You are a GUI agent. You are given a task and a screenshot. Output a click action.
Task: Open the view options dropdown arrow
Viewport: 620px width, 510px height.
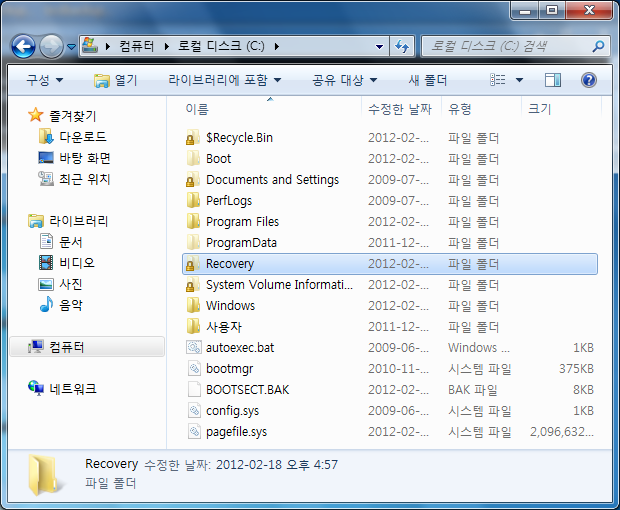pos(520,80)
